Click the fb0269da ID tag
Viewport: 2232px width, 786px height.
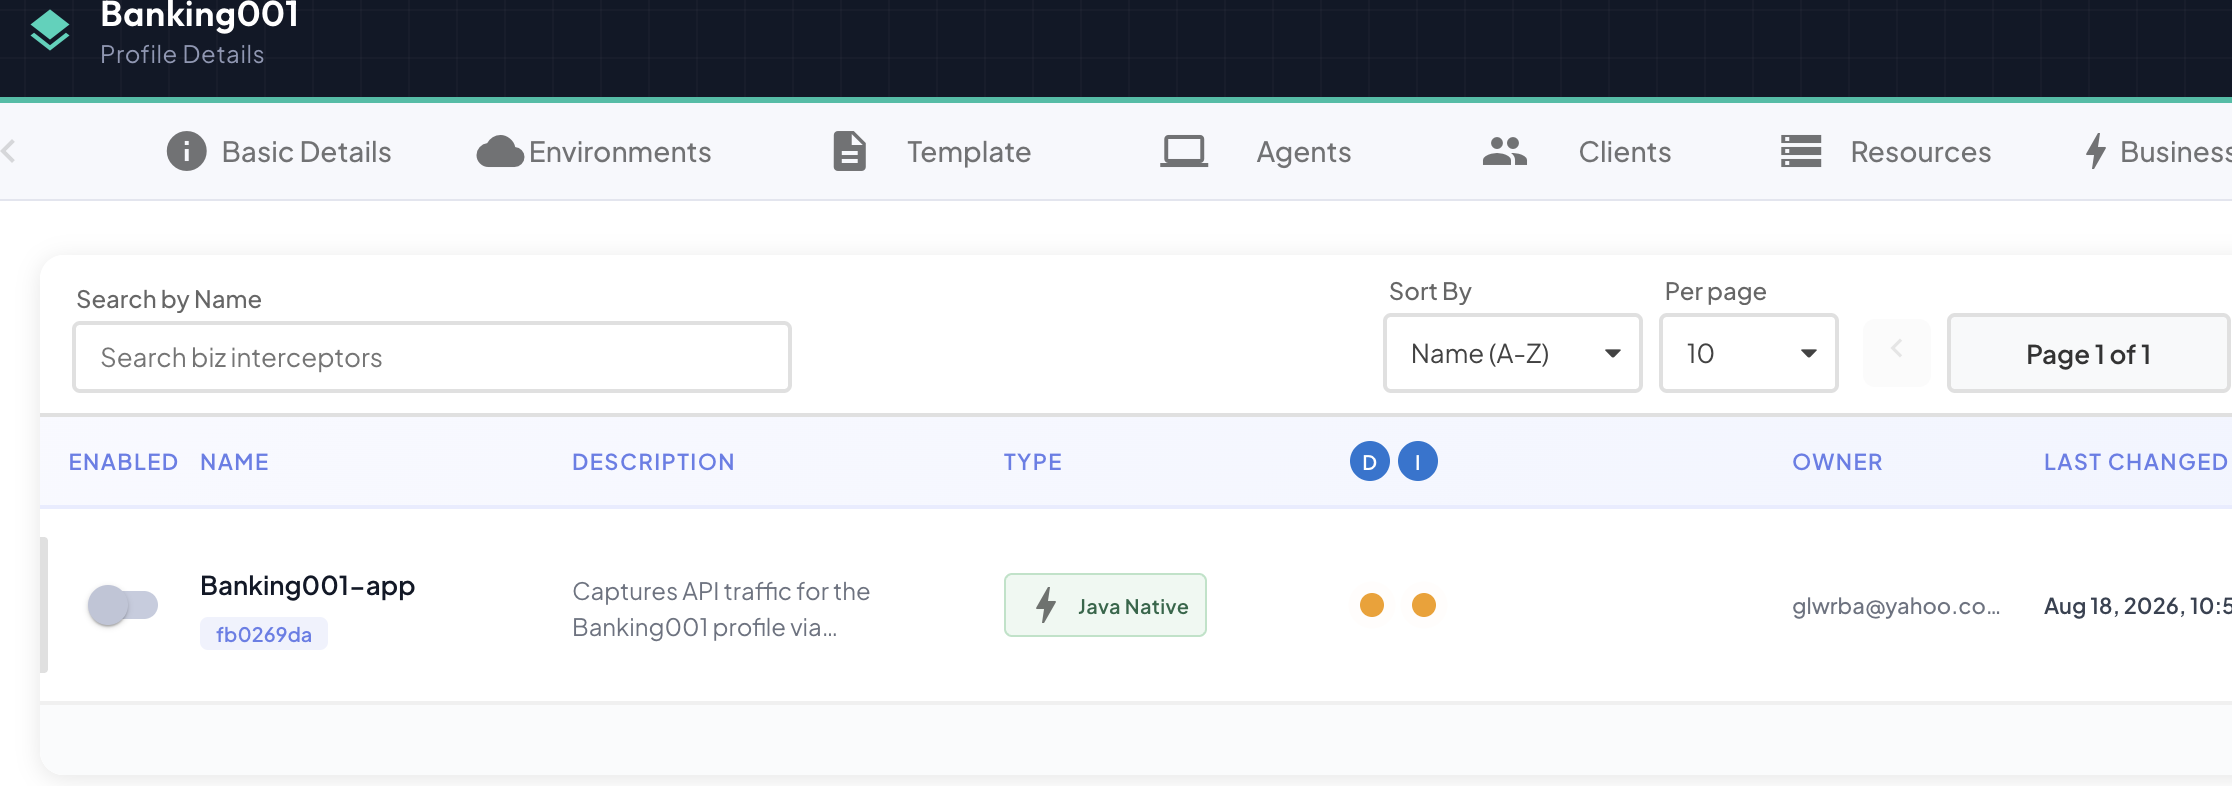[x=264, y=634]
